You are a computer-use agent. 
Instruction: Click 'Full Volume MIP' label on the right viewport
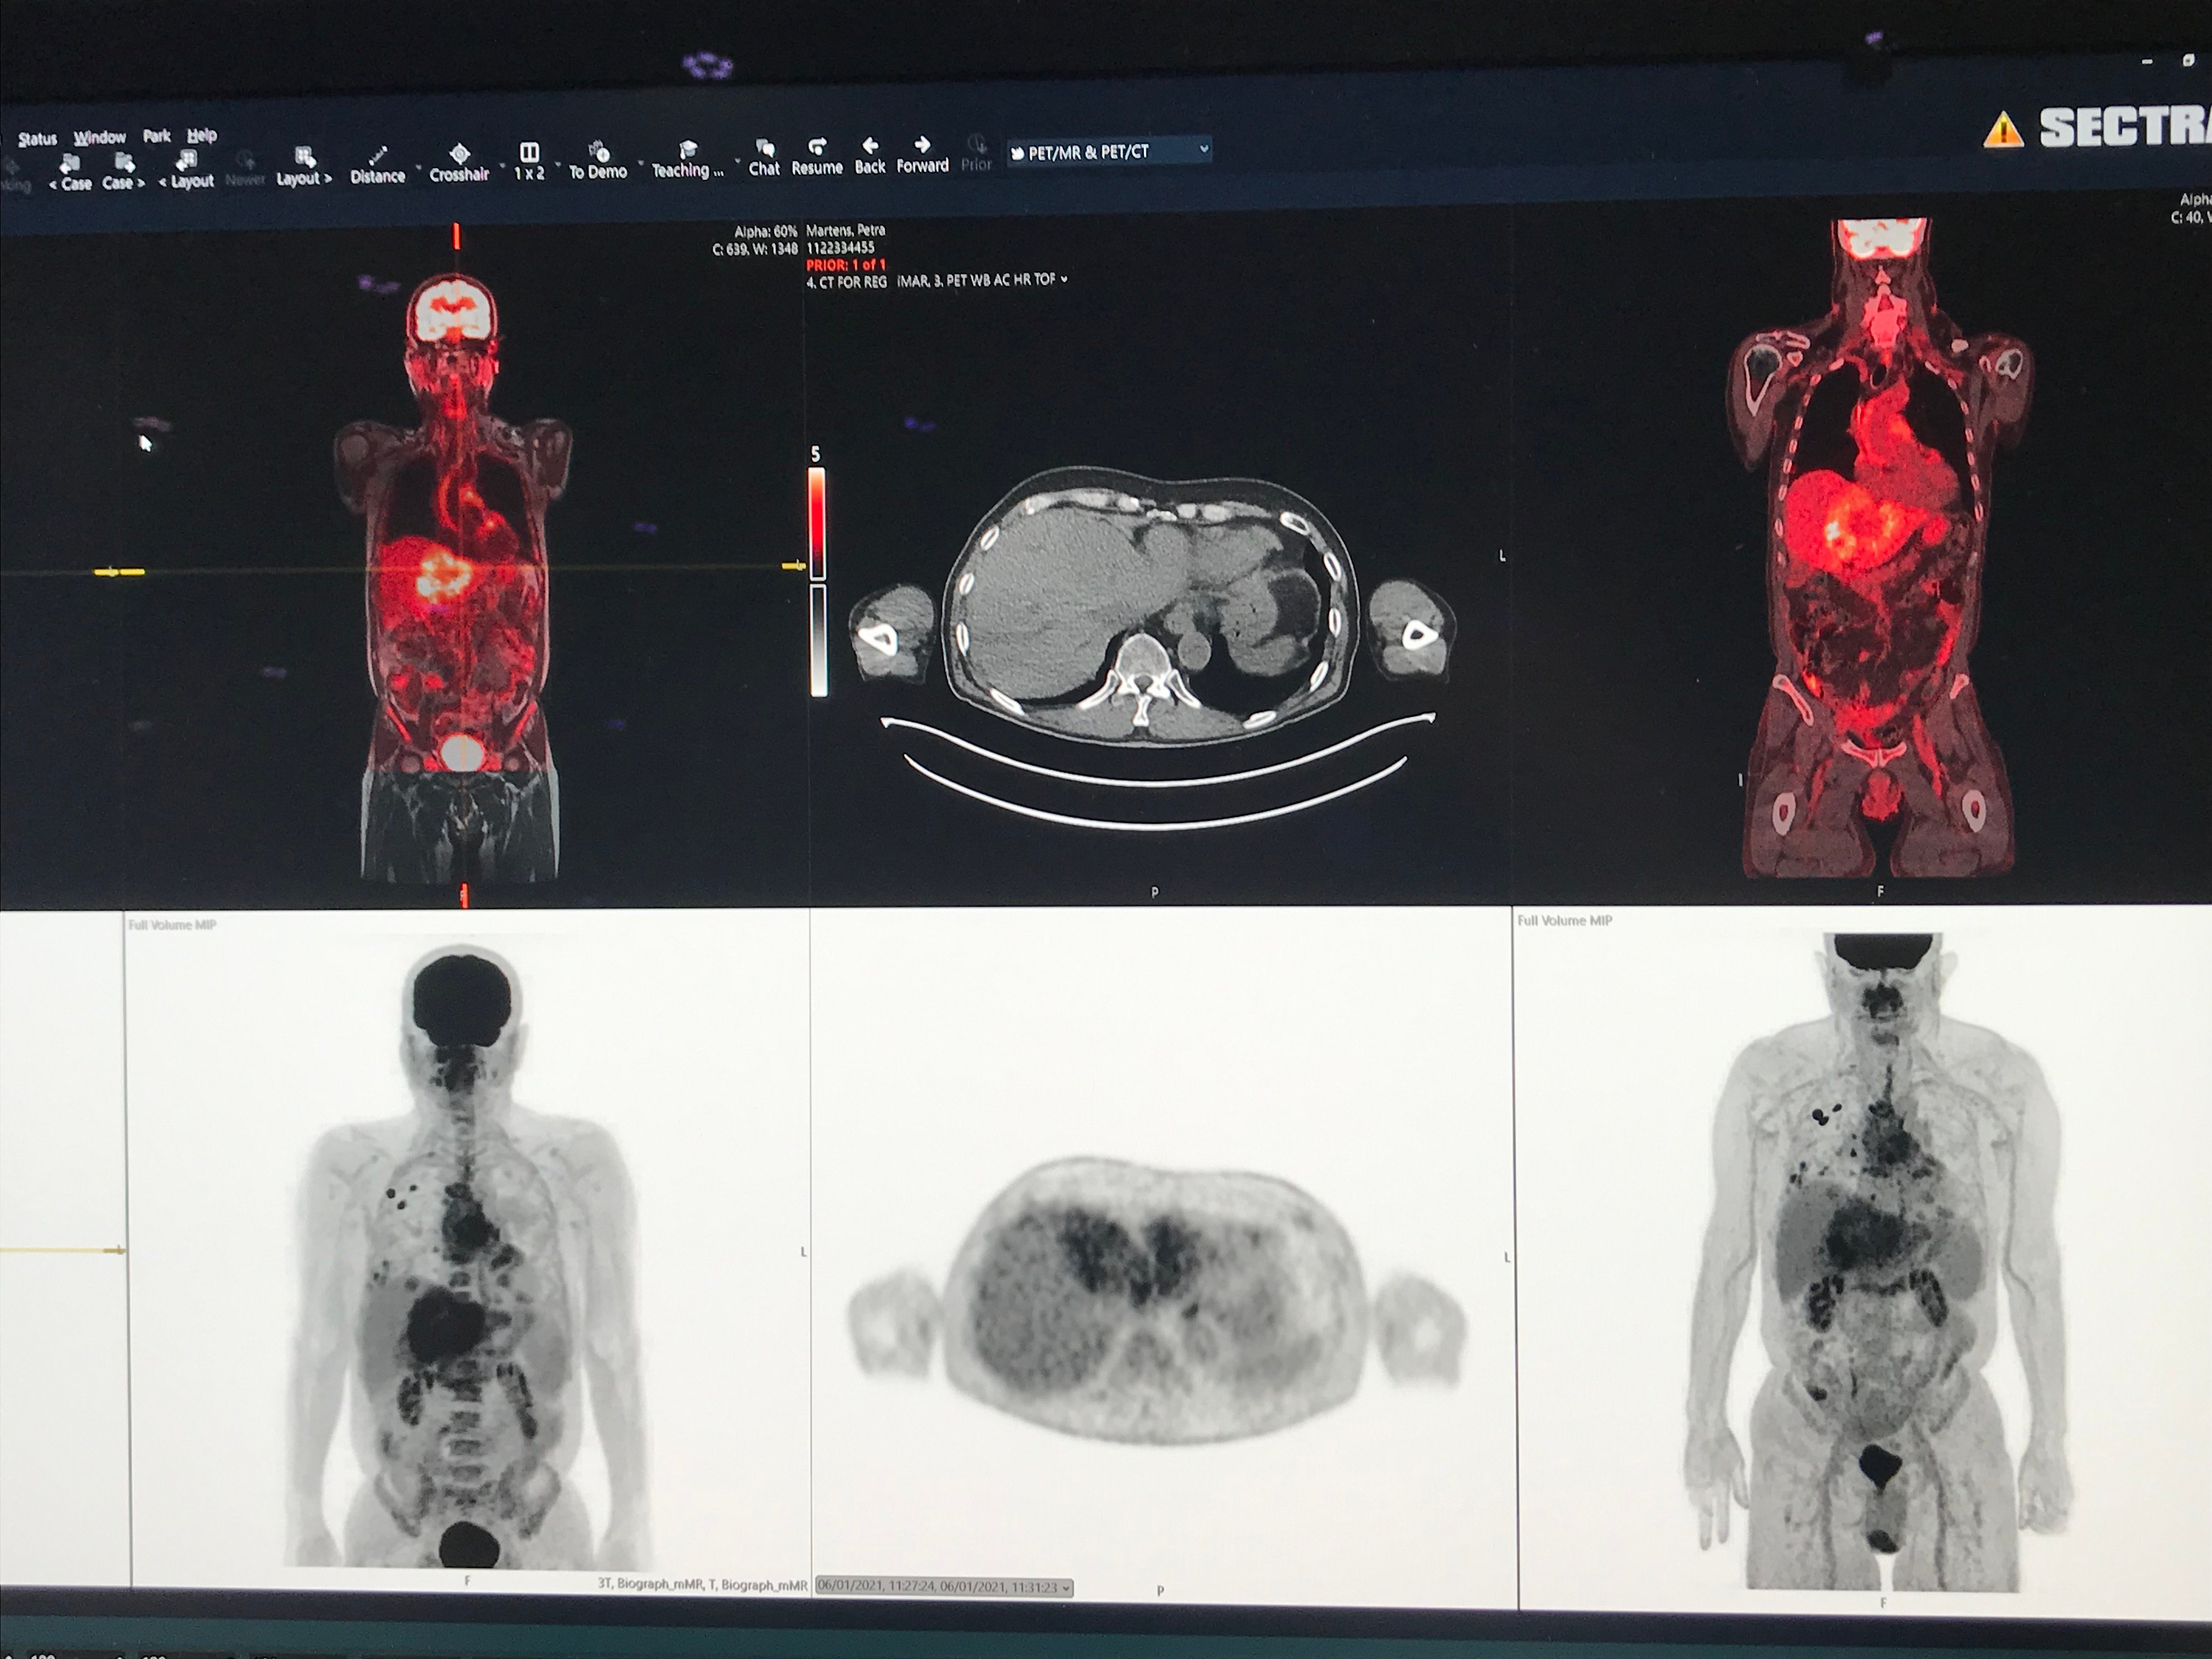click(x=1564, y=920)
